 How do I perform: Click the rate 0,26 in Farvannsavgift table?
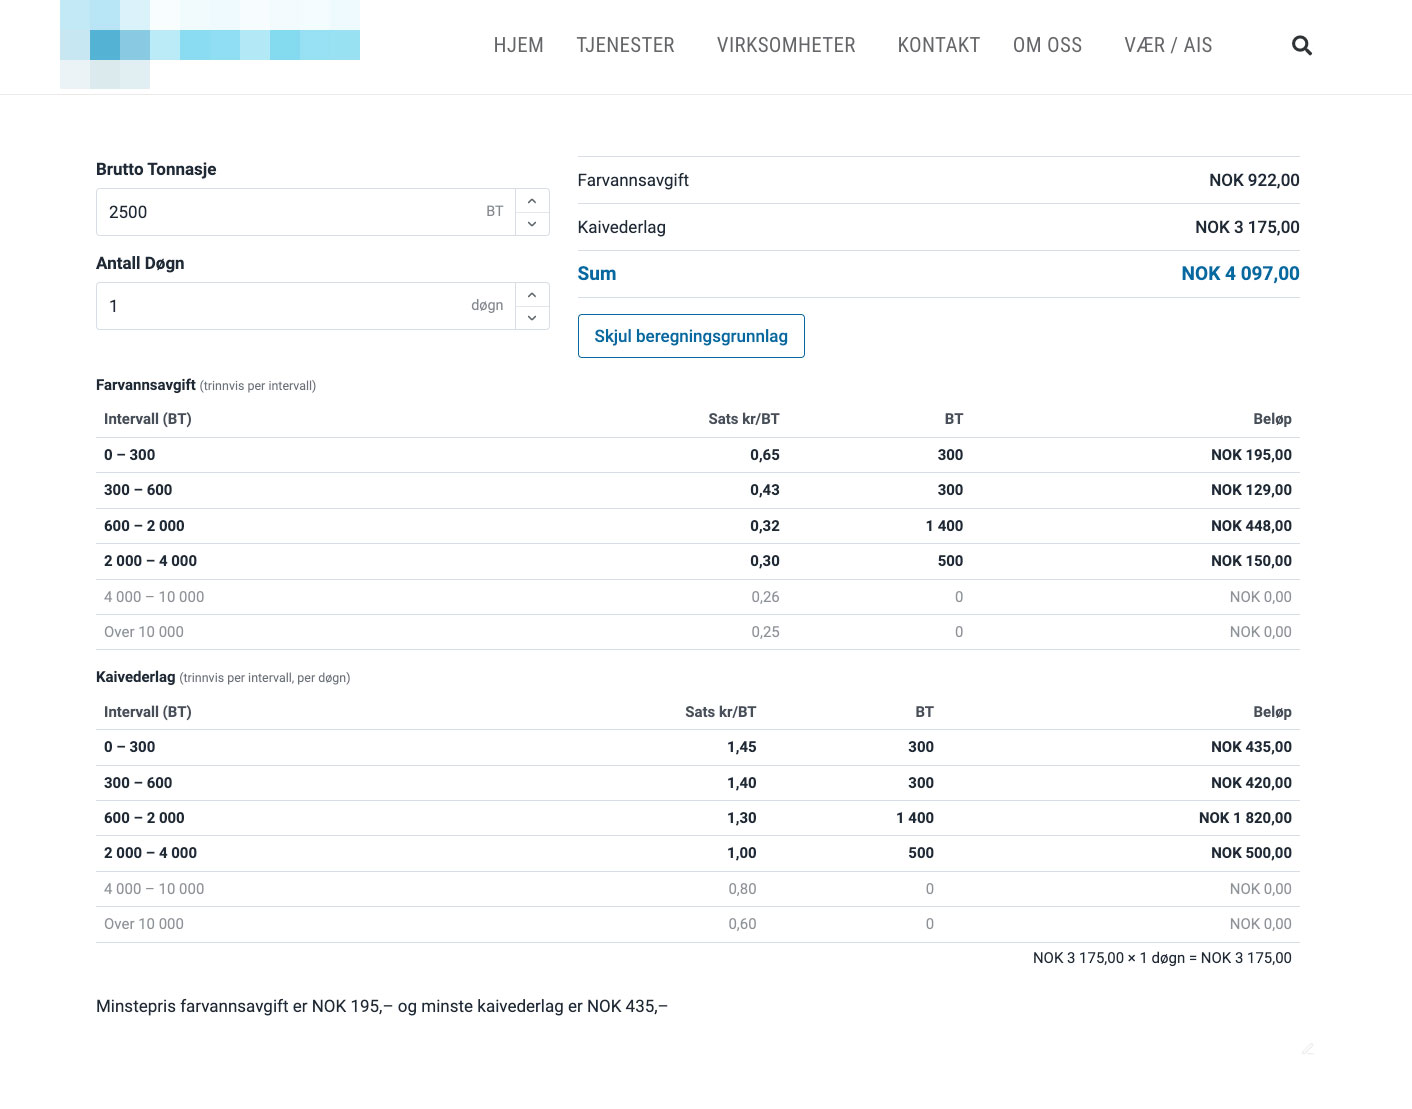(x=765, y=597)
